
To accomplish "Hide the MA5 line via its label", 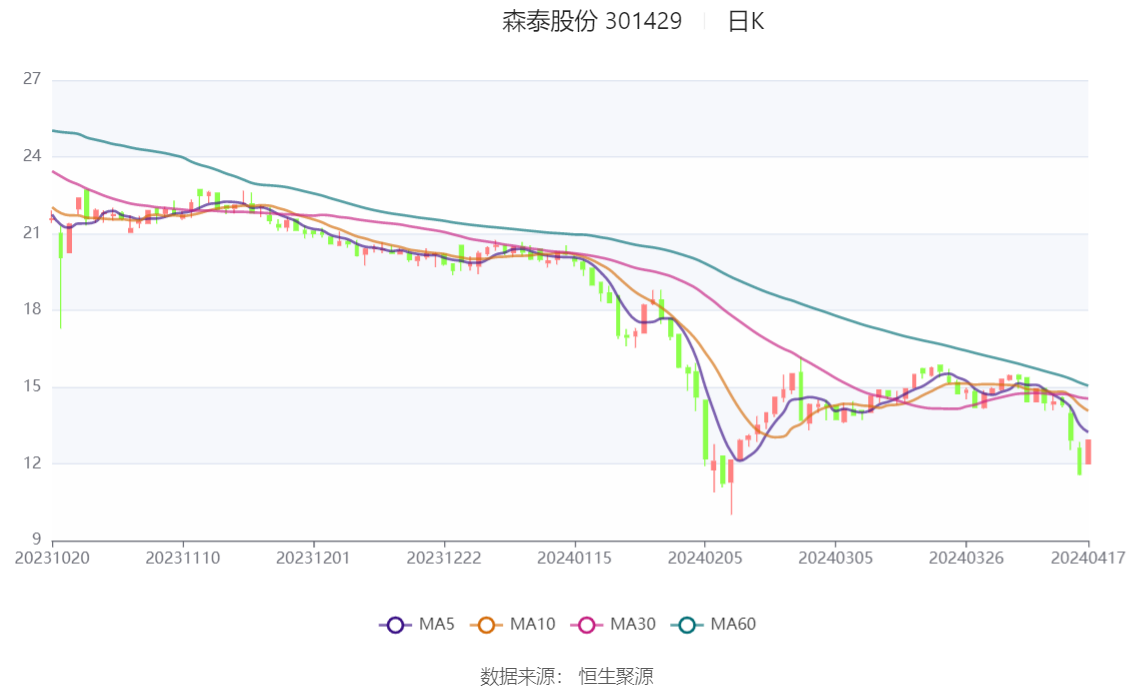I will click(437, 624).
